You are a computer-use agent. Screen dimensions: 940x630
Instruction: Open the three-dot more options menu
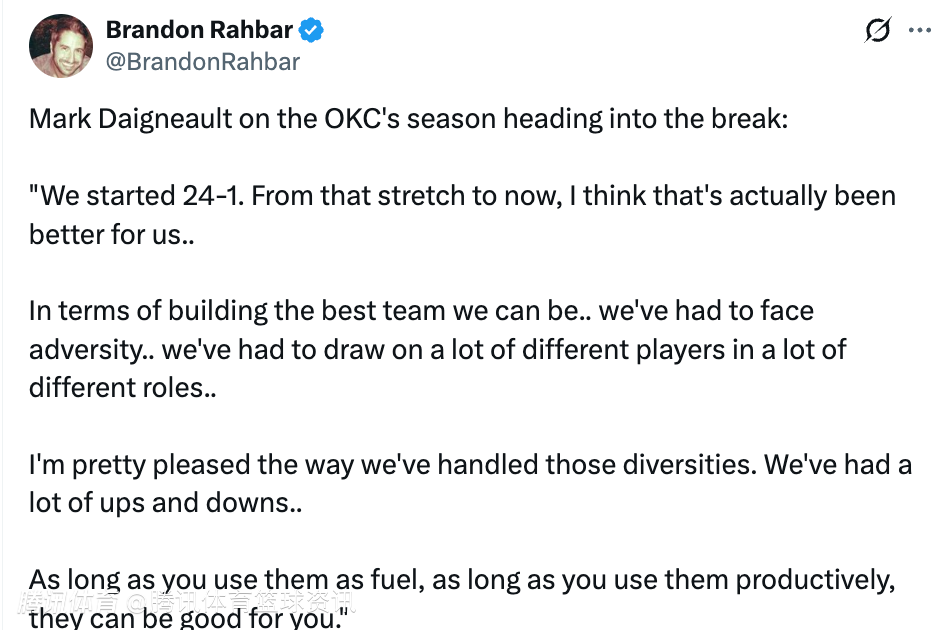coord(919,31)
